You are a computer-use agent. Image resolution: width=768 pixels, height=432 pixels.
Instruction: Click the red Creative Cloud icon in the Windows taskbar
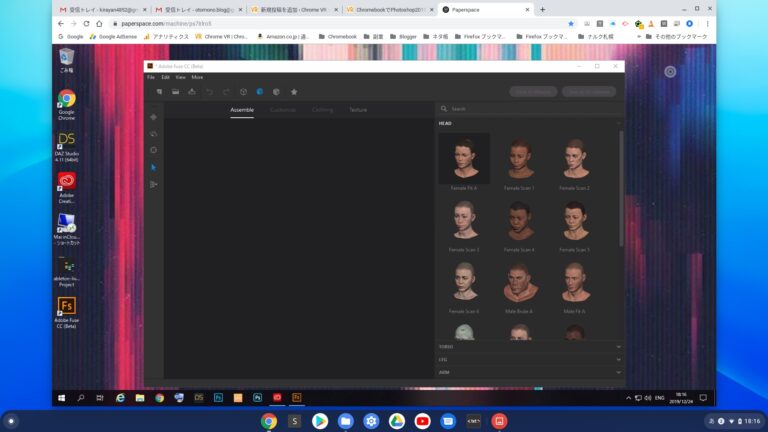click(x=277, y=398)
